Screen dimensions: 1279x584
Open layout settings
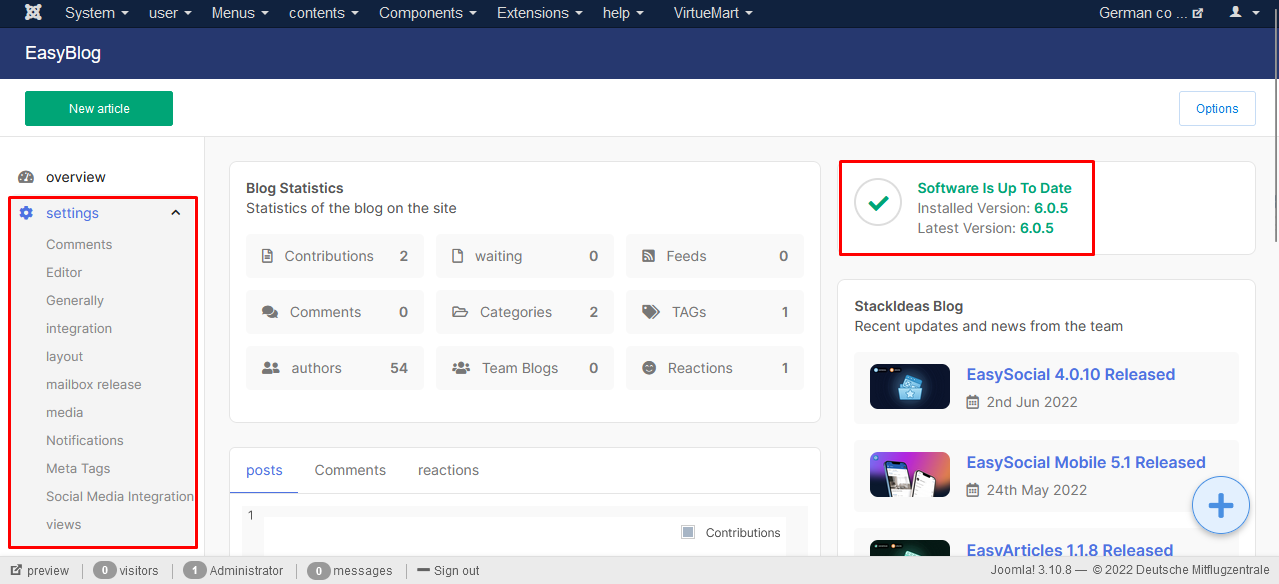click(x=64, y=356)
